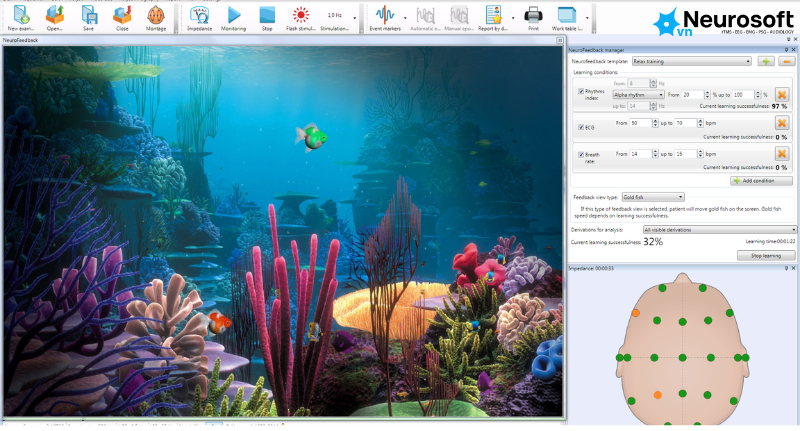Click the Rhythms 97 % successfulness value
Screen dimensions: 800x431
[x=779, y=106]
